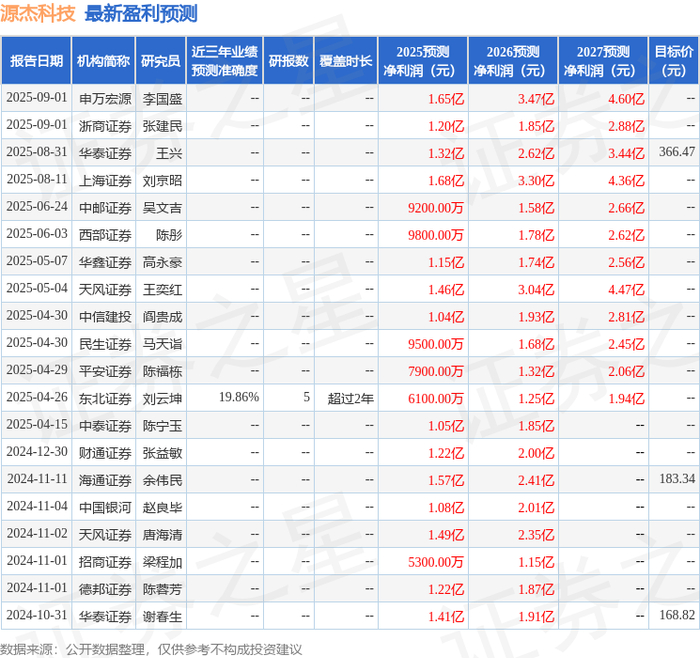700x658 pixels.
Task: Click the 近三年业绩预测准确度 header
Action: click(225, 61)
